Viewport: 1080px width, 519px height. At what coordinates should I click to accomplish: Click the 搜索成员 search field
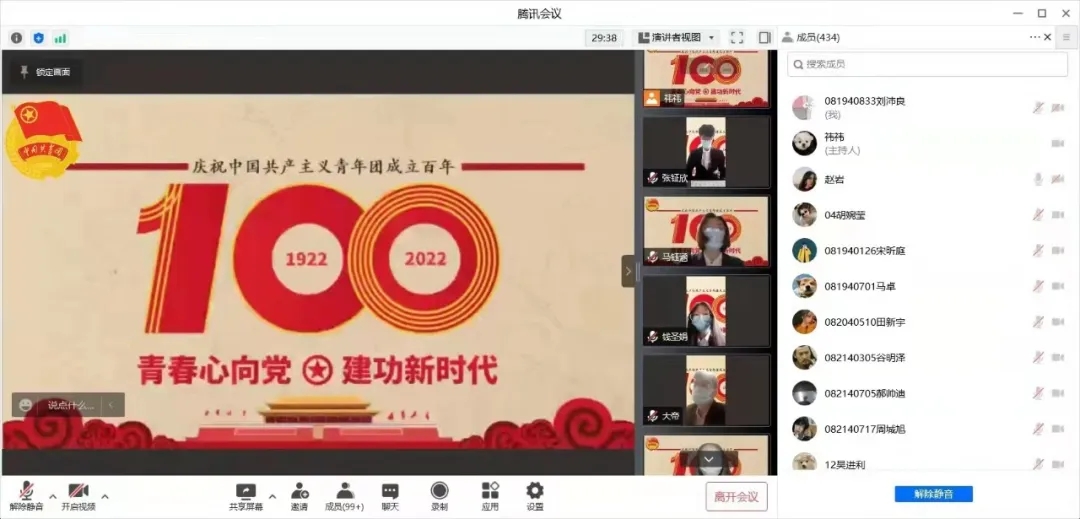(927, 64)
